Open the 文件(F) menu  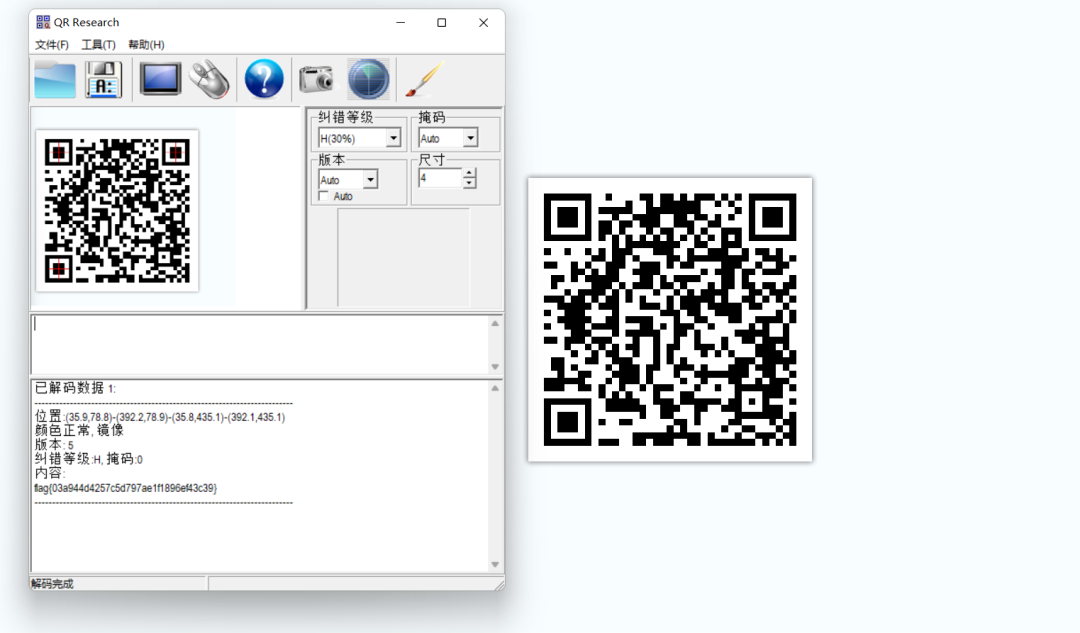click(52, 45)
